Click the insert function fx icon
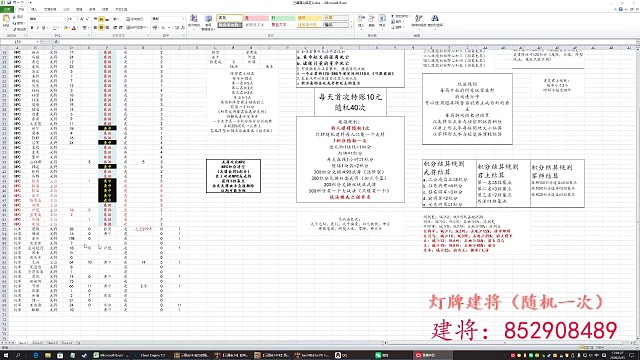This screenshot has width=640, height=360. coord(56,42)
